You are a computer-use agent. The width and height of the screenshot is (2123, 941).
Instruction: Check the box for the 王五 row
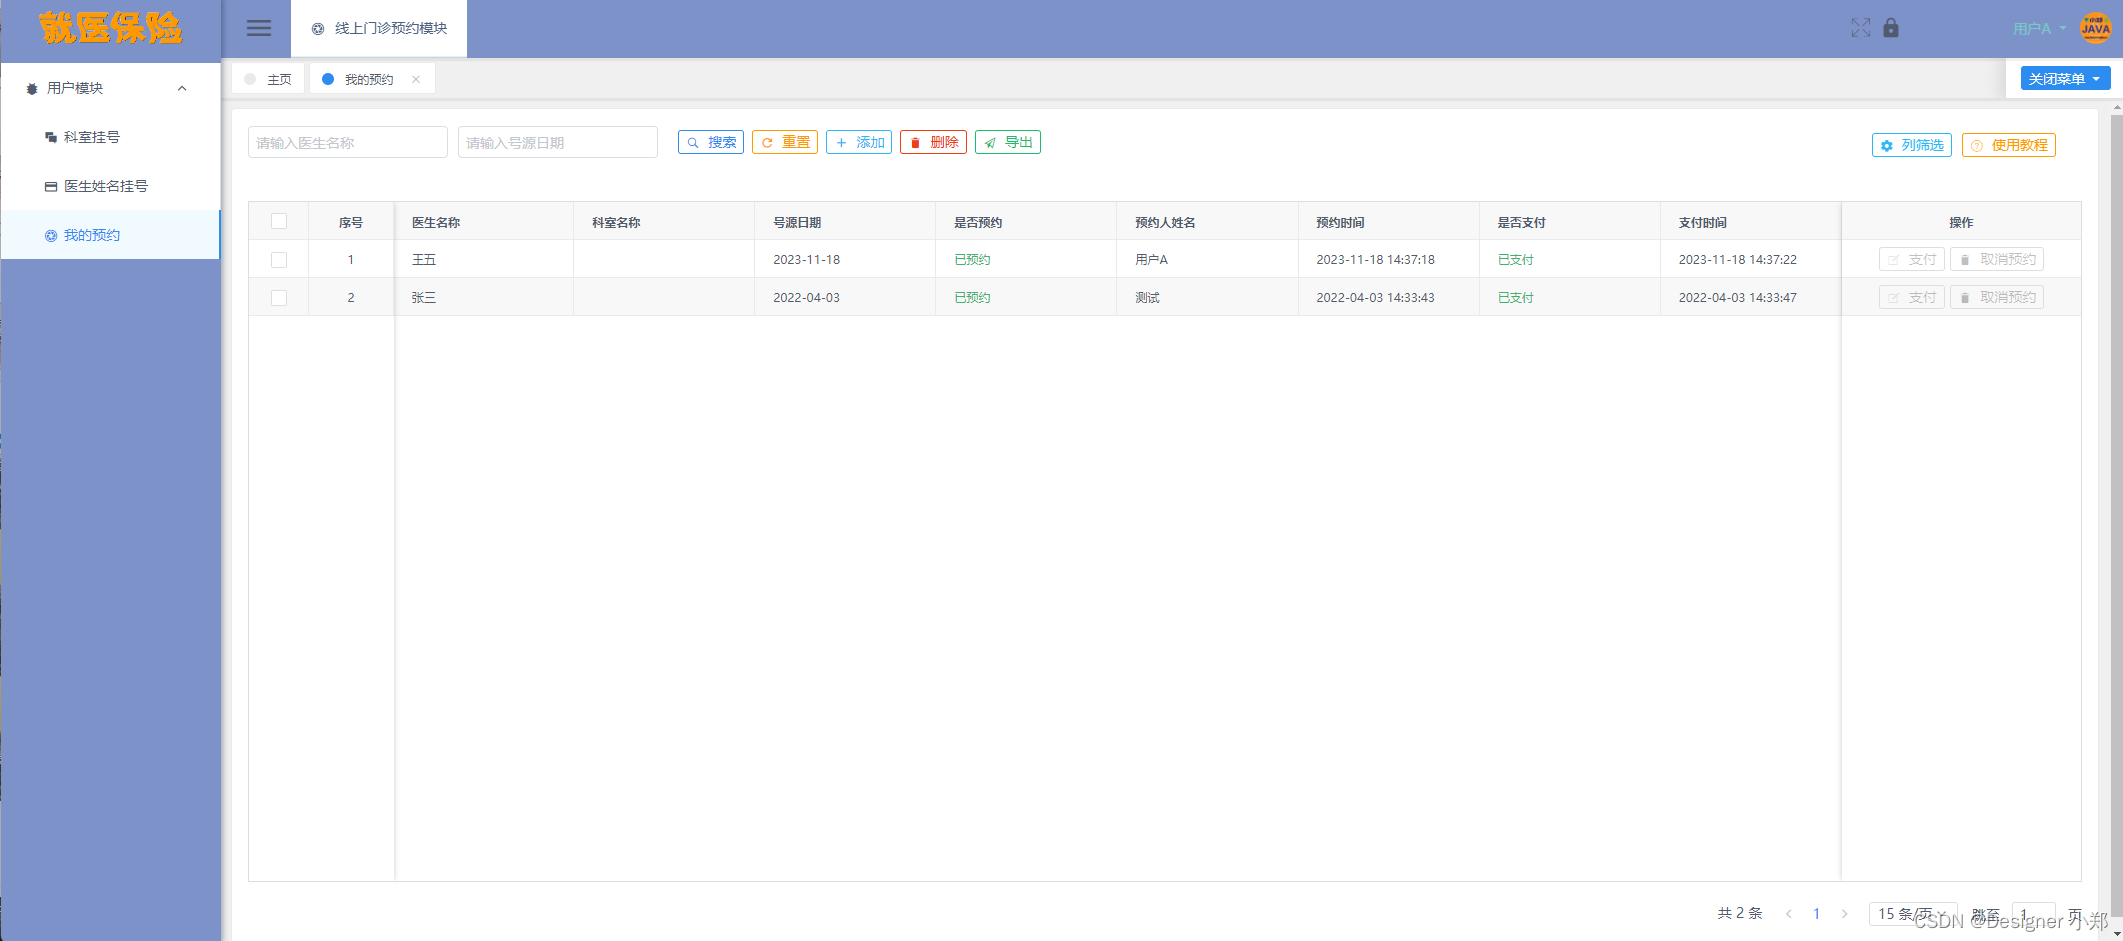[x=279, y=260]
